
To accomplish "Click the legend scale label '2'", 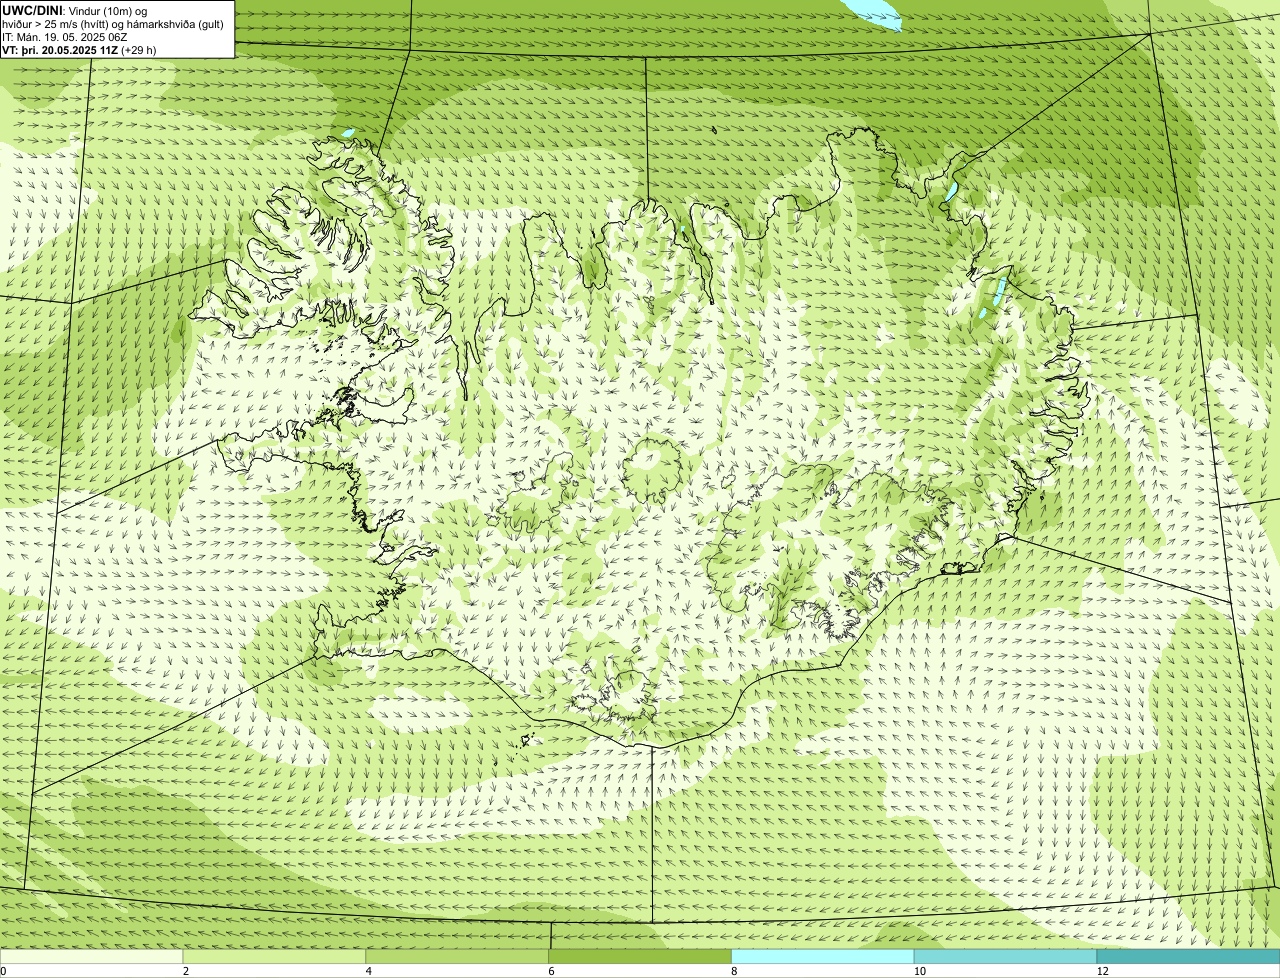I will (186, 971).
